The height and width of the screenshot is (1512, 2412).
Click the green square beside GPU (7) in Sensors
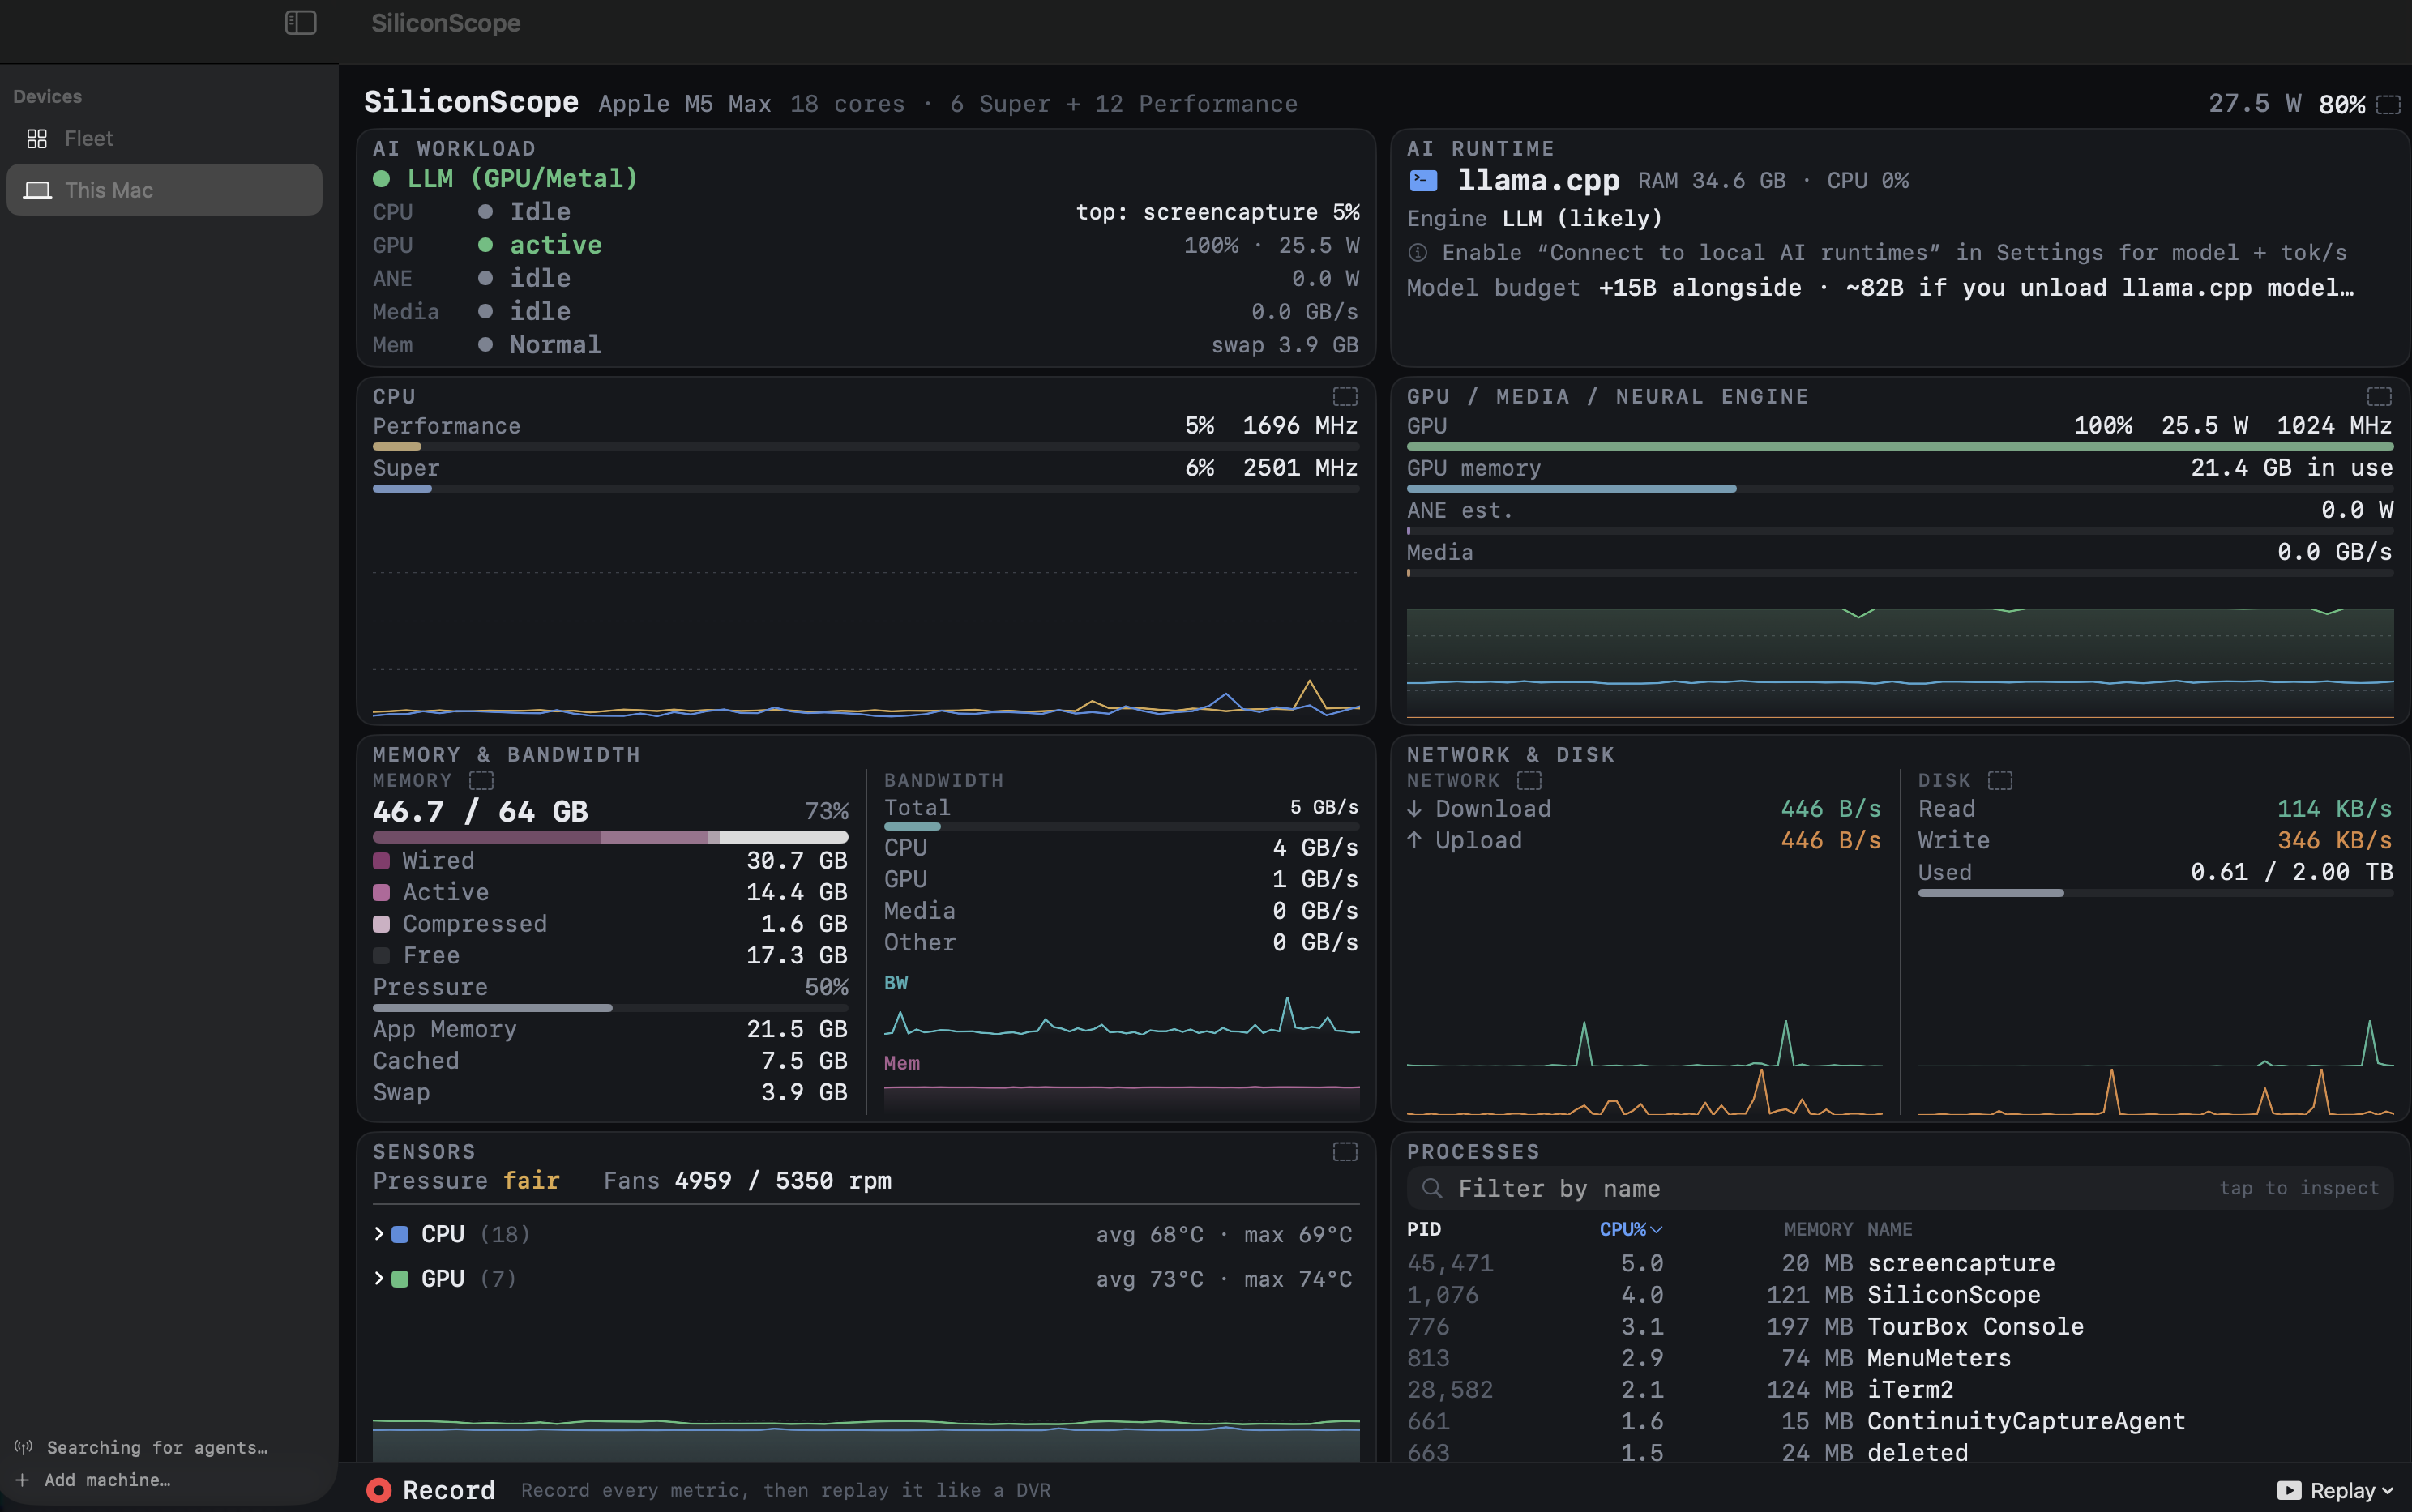pos(400,1278)
